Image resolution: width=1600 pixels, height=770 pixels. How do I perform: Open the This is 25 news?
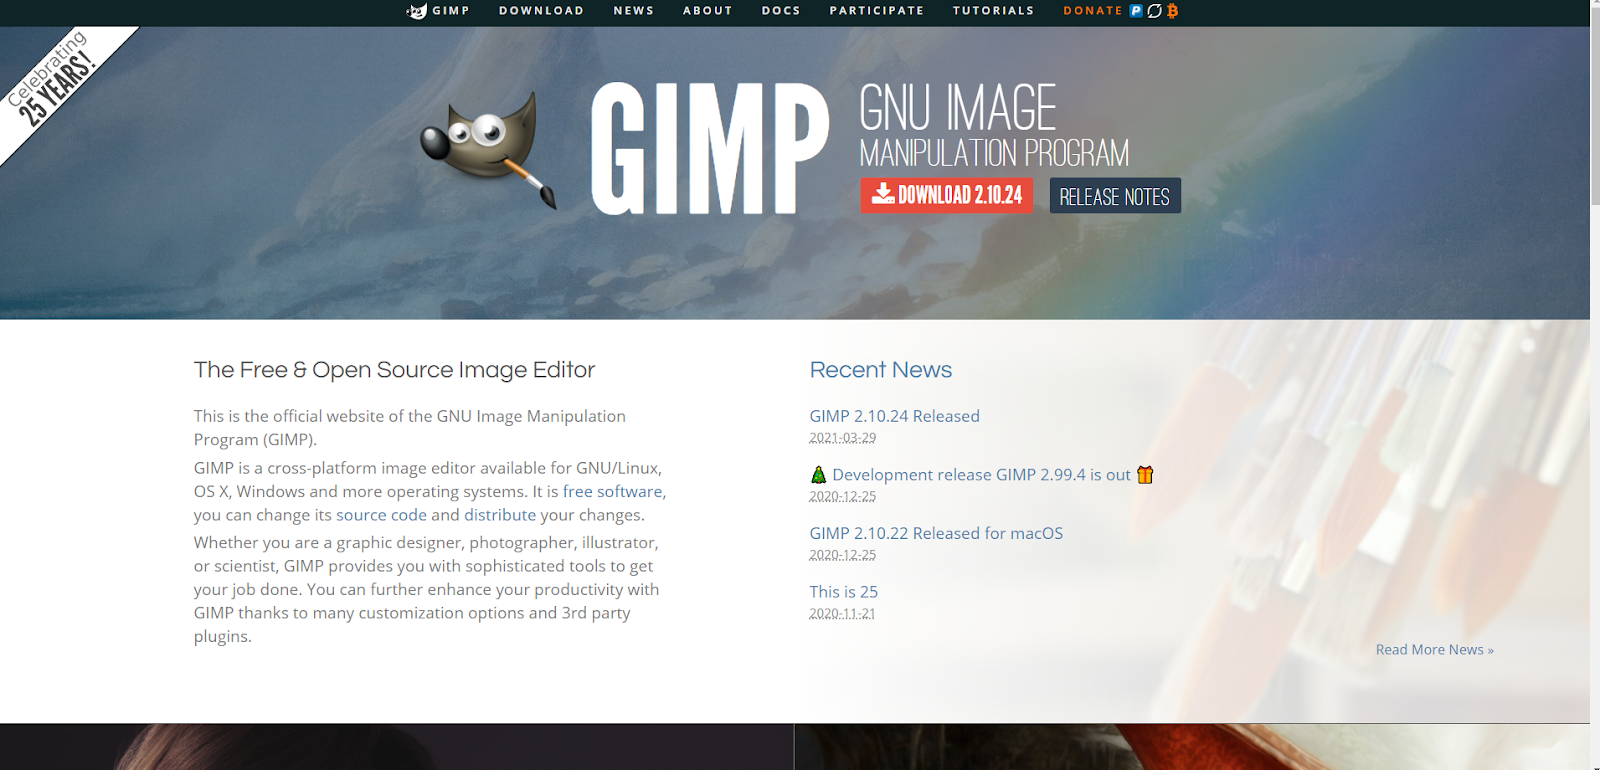pyautogui.click(x=843, y=592)
